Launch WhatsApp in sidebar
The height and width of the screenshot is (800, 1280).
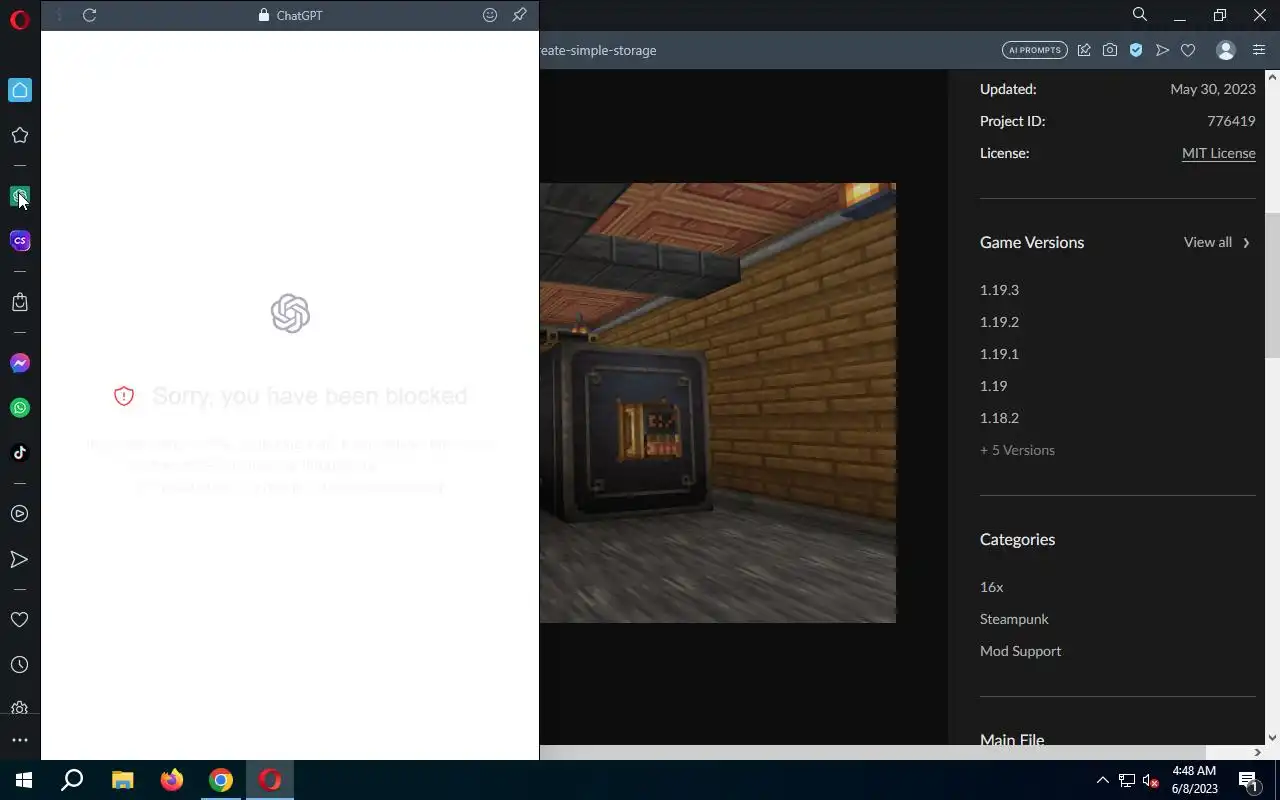[20, 408]
